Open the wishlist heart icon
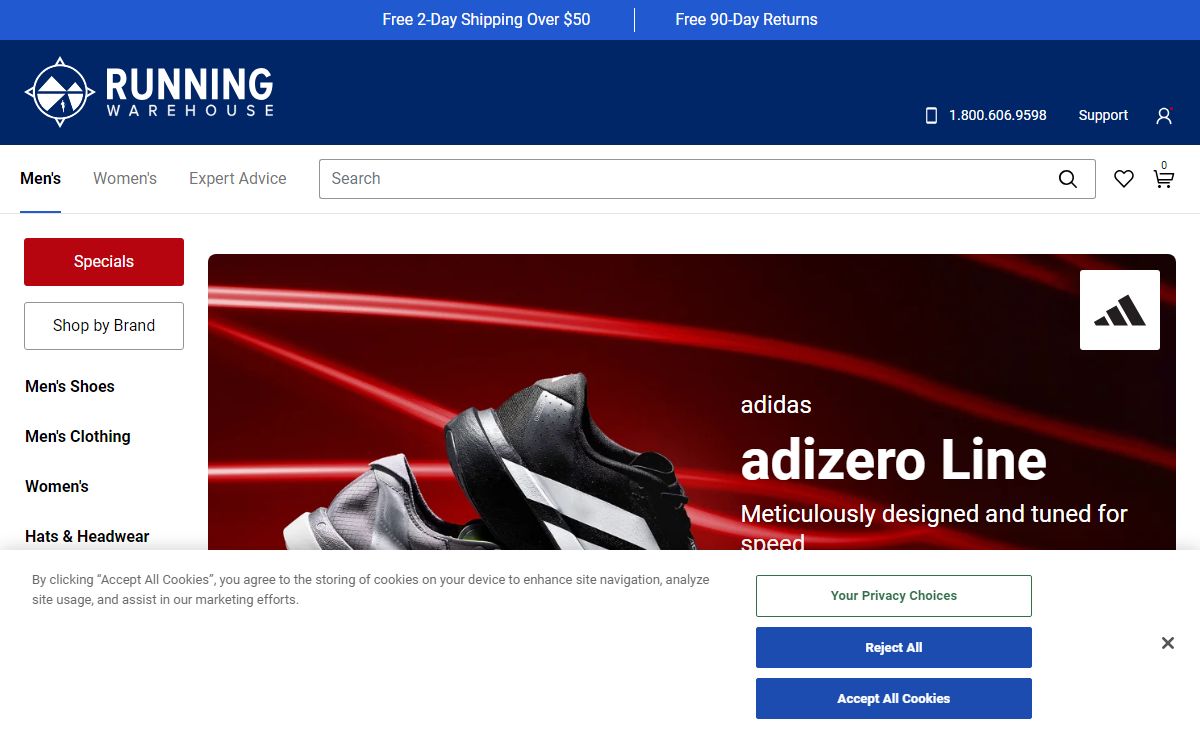 tap(1124, 179)
